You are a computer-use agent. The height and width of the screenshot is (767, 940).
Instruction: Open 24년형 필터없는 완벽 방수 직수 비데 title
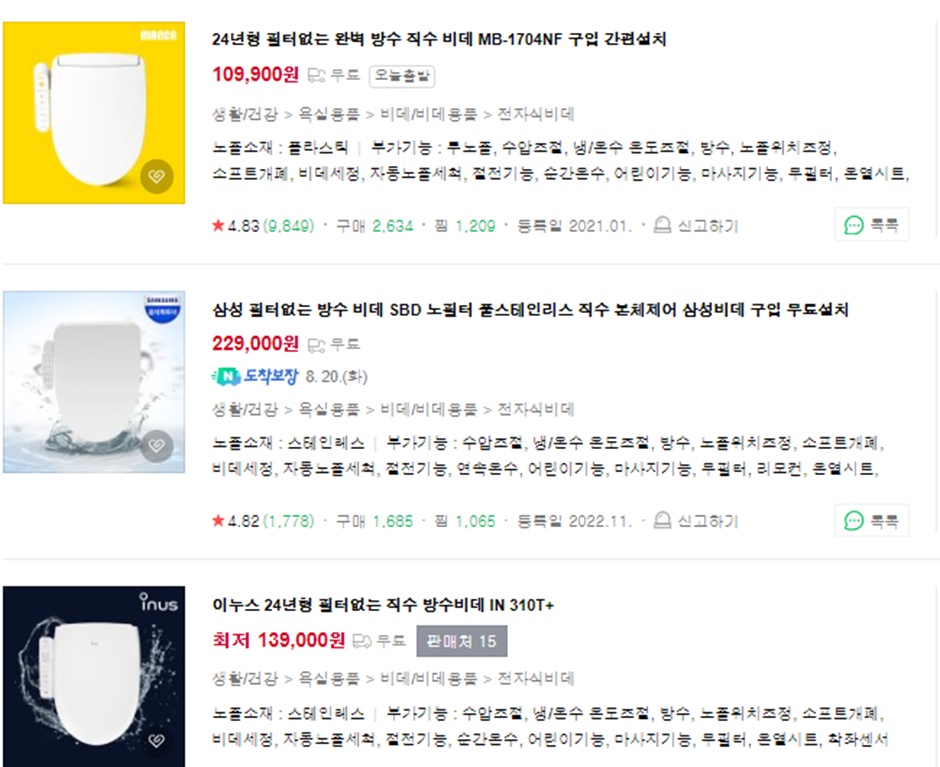(439, 40)
